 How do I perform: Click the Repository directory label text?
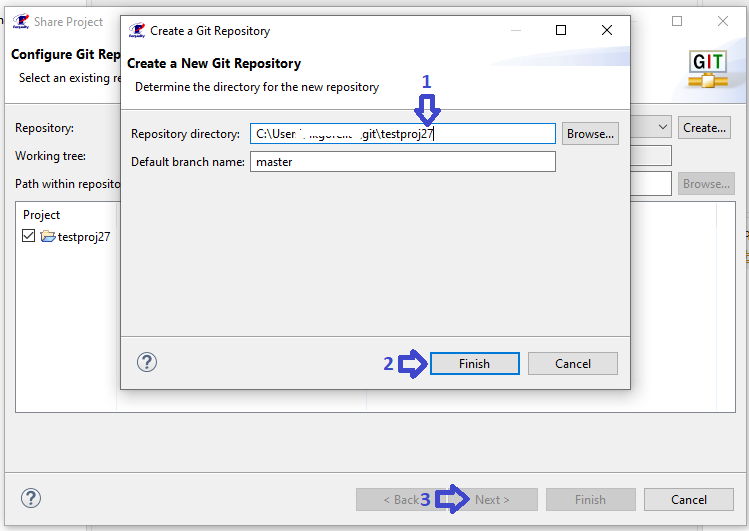click(x=185, y=134)
